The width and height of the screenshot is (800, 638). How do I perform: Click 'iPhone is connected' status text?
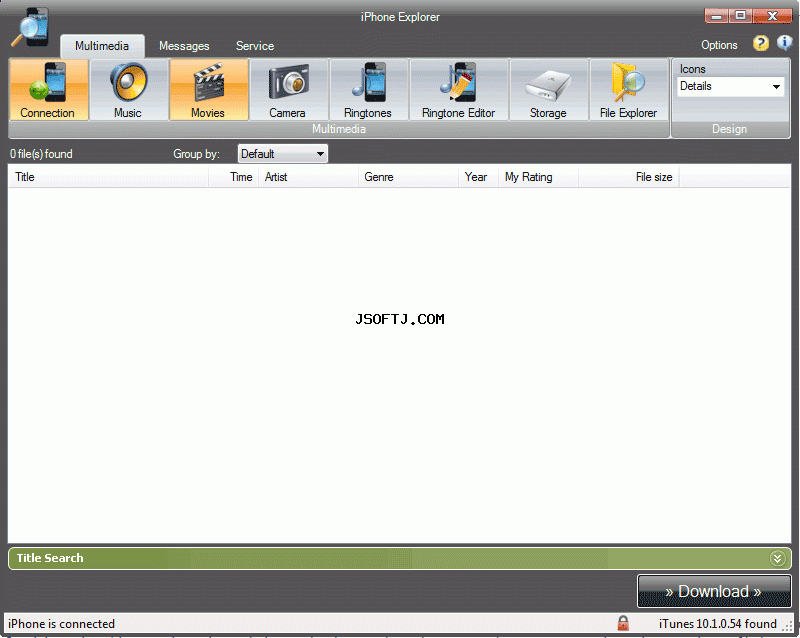[x=61, y=624]
